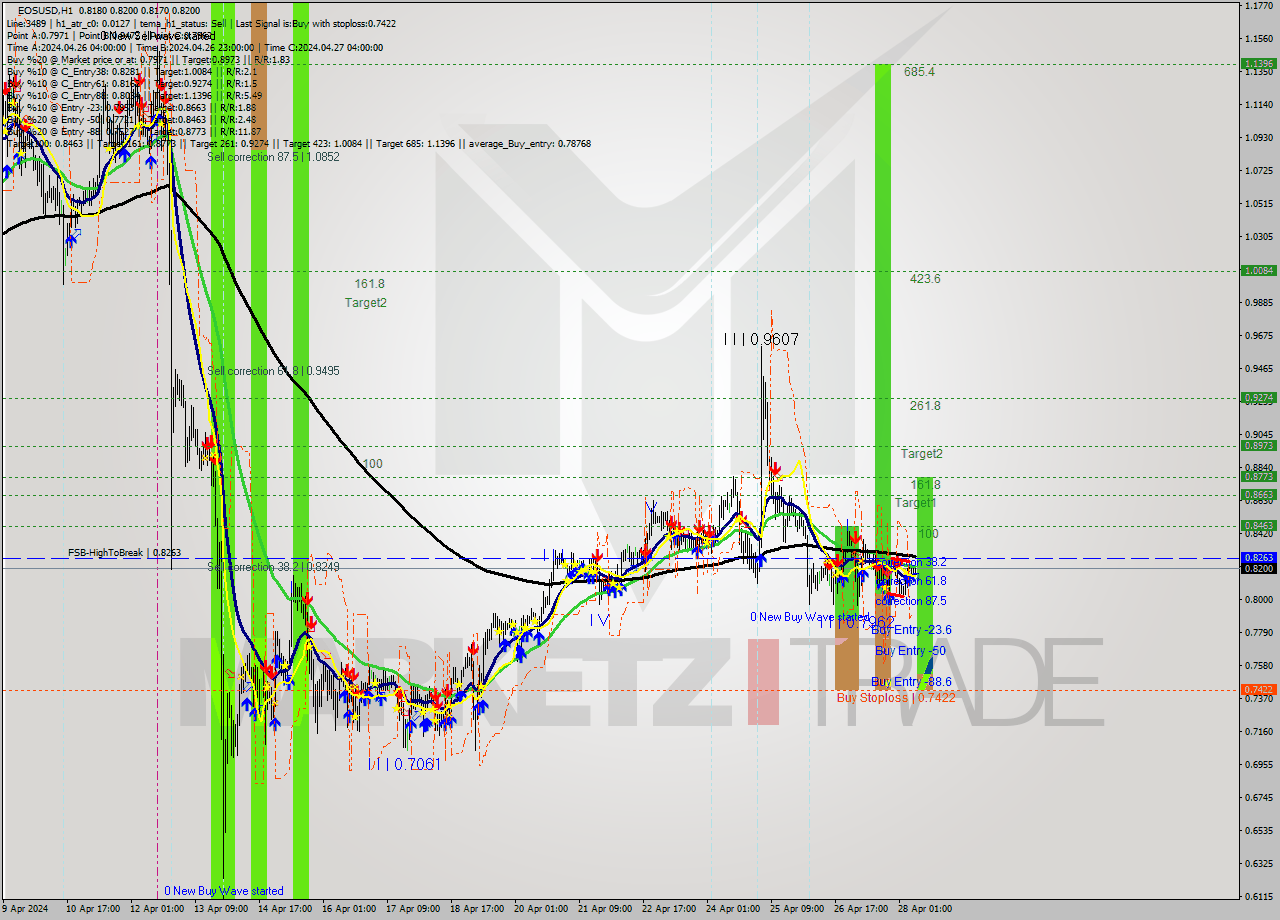Screen dimensions: 1280x920
Task: Click the 'Target1' label on chart
Action: [915, 503]
